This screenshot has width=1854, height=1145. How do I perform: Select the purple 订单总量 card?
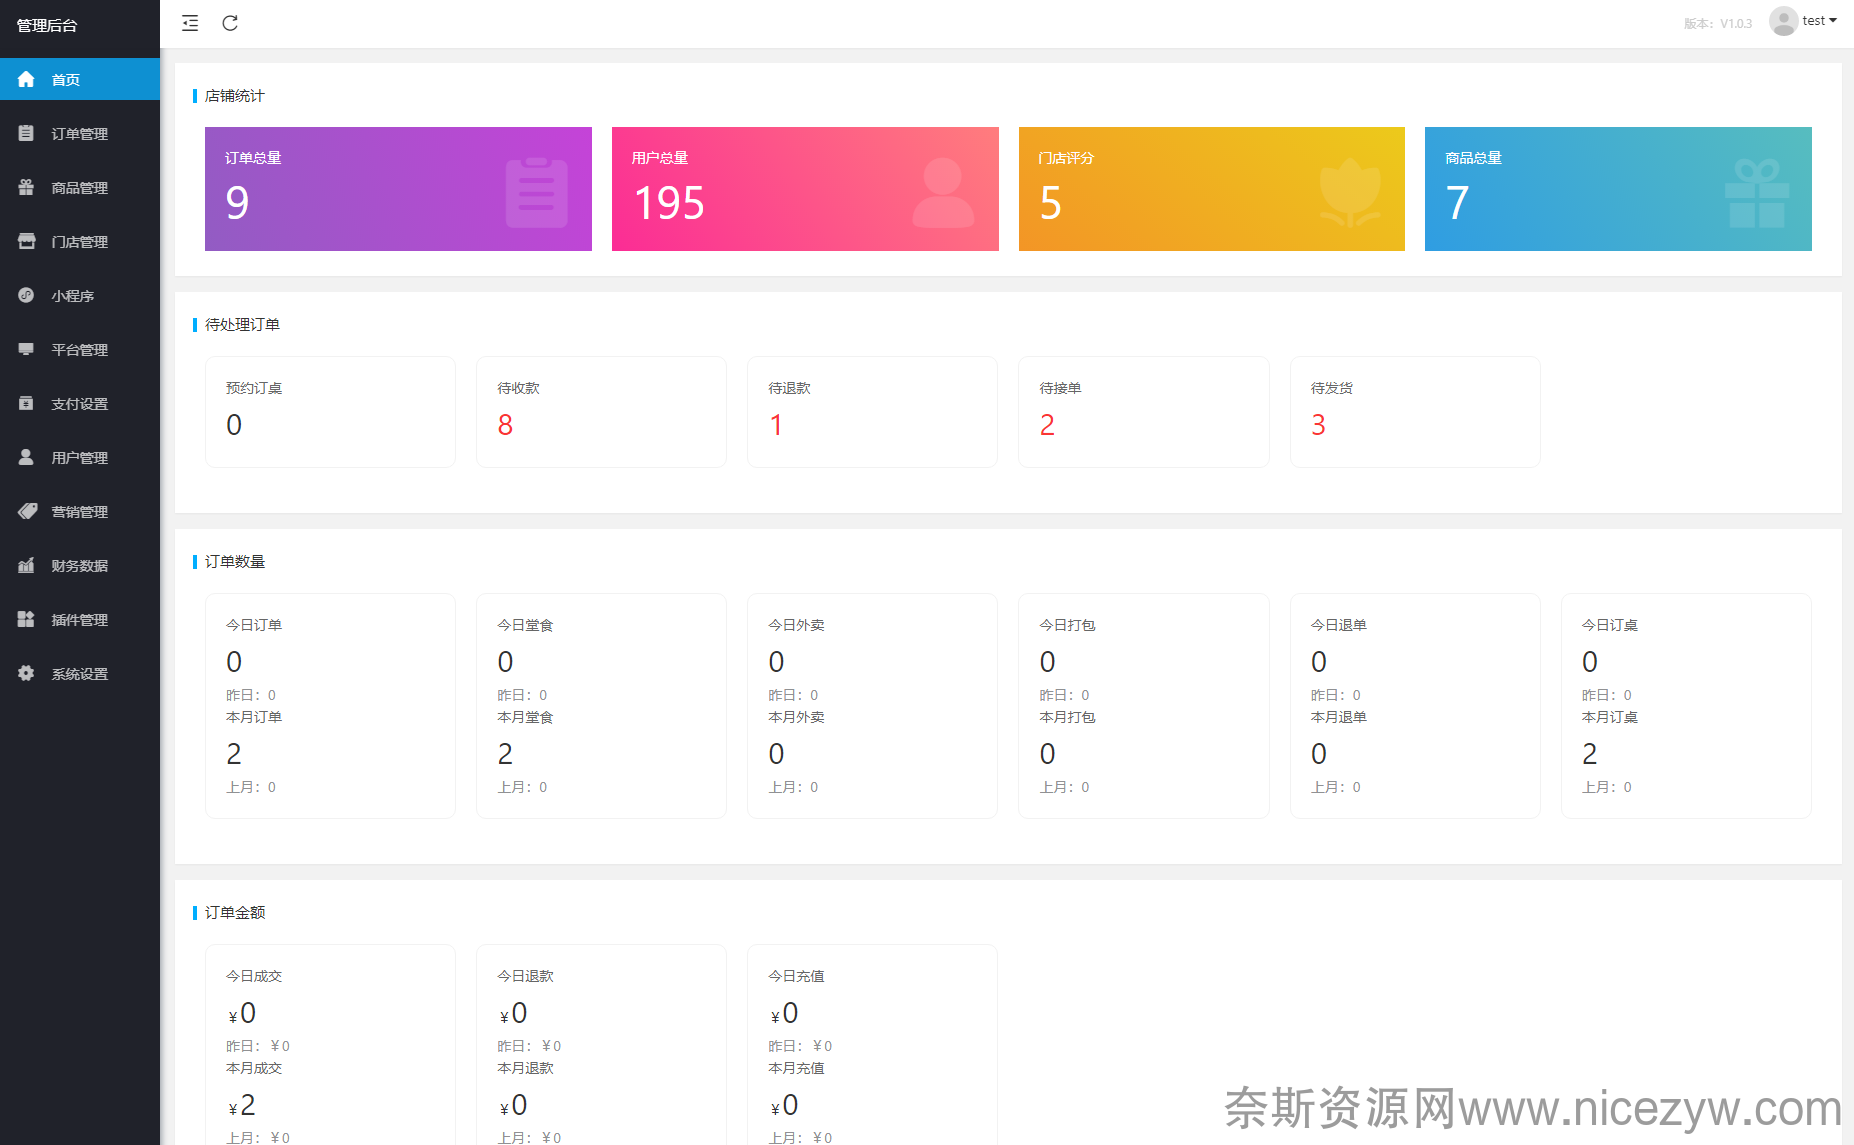pyautogui.click(x=398, y=189)
